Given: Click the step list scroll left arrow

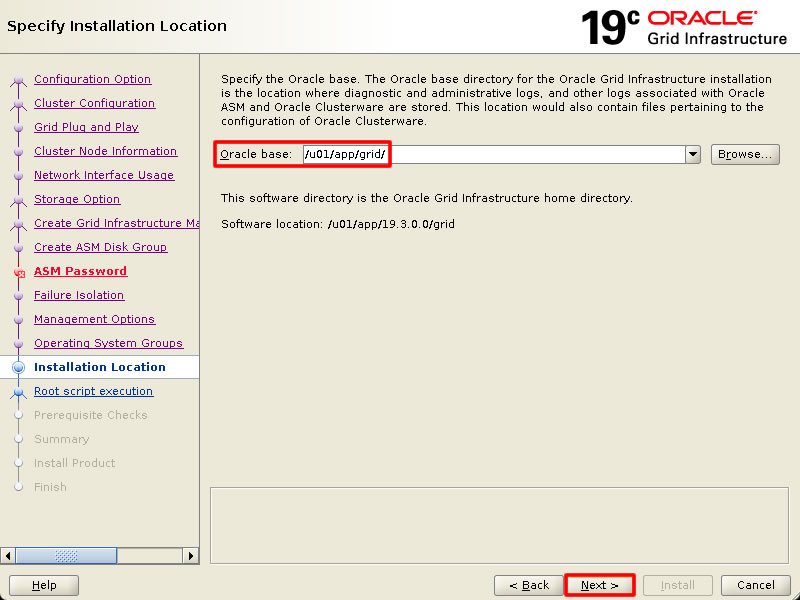Looking at the screenshot, I should tap(8, 556).
